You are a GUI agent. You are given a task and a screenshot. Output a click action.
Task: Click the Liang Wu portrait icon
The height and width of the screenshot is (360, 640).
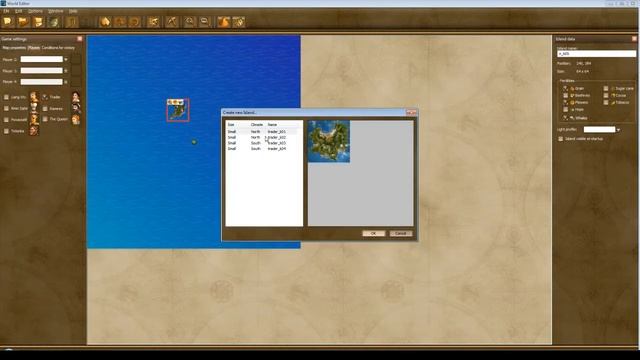coord(34,97)
